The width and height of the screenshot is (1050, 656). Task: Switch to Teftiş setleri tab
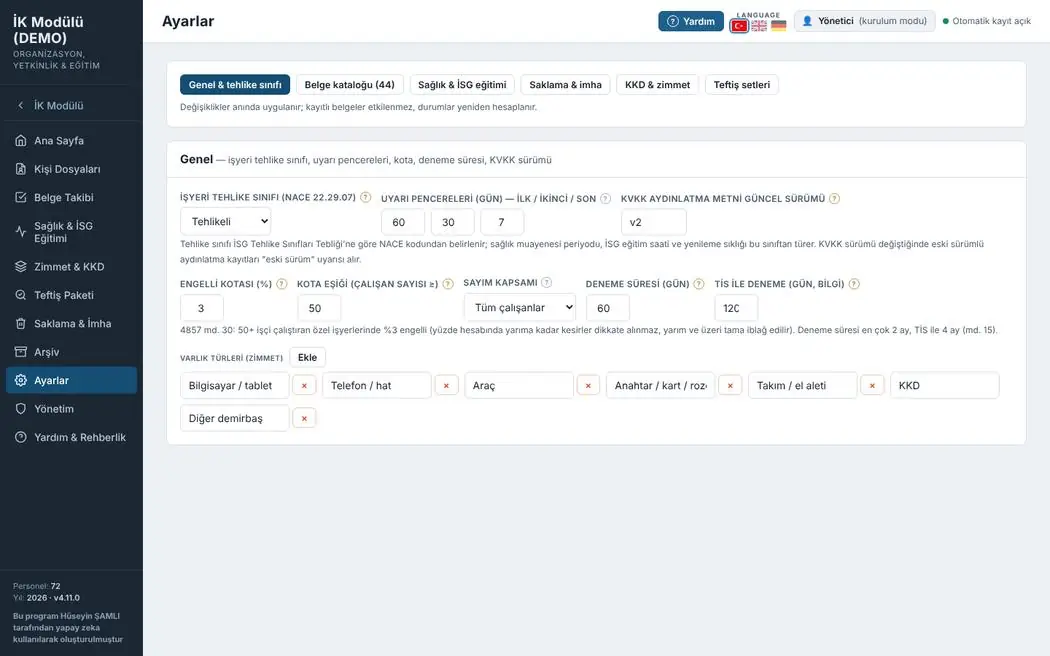[741, 85]
